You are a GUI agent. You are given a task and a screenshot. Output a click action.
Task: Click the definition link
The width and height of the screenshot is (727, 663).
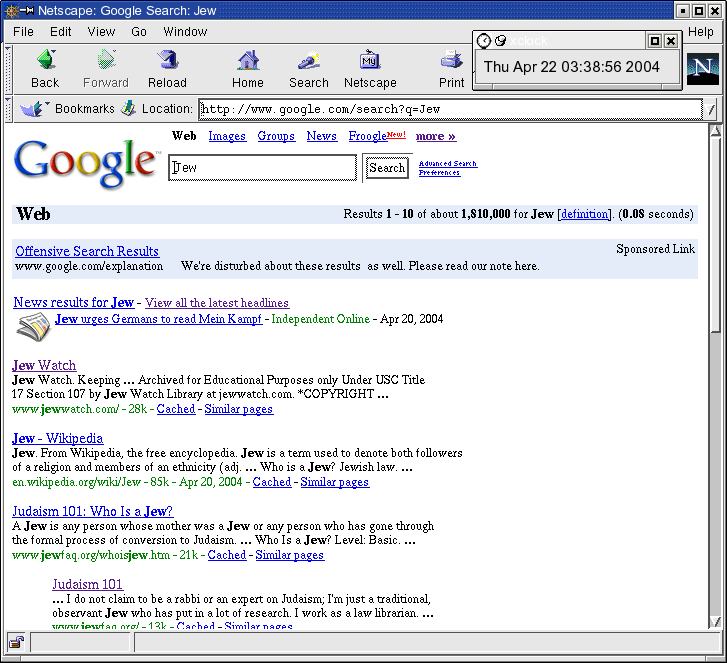pyautogui.click(x=585, y=214)
